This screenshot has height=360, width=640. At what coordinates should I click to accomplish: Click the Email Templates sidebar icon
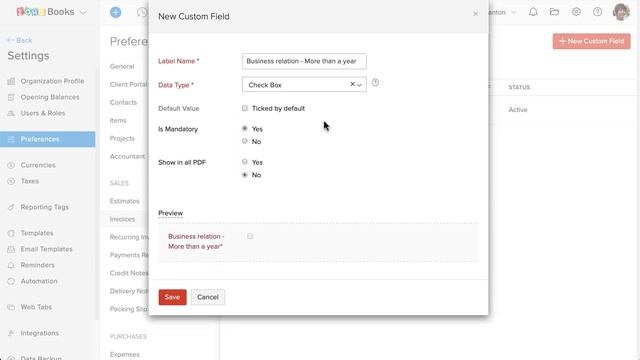pyautogui.click(x=11, y=249)
